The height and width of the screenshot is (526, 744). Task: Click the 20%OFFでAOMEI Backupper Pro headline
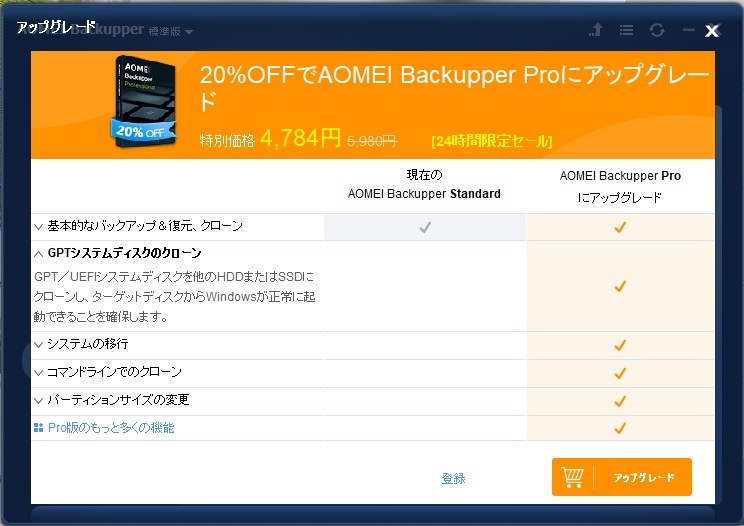click(x=454, y=88)
